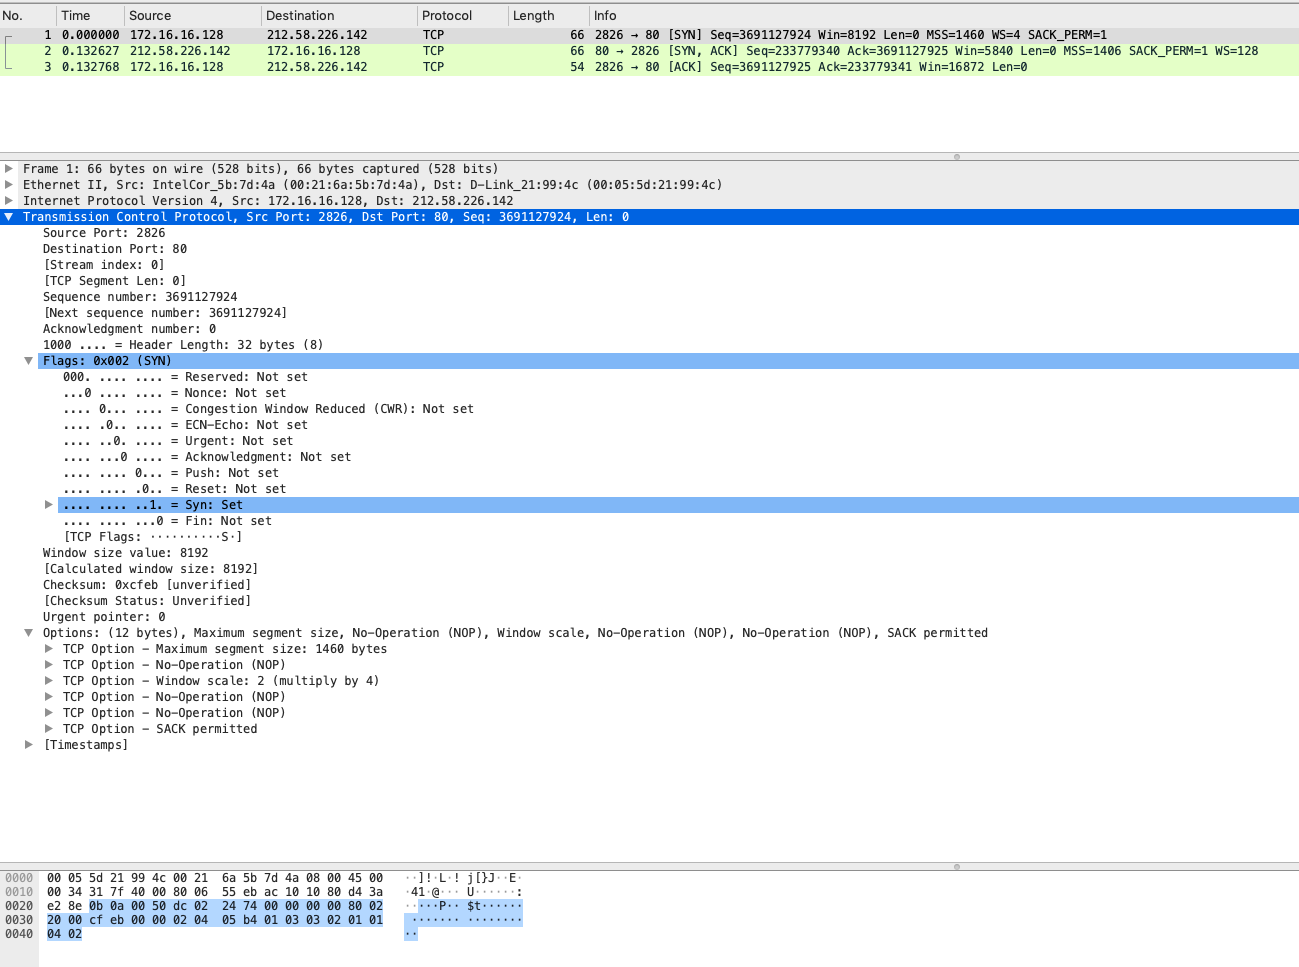Select Sequence number: 3691127924 field
Image resolution: width=1299 pixels, height=967 pixels.
coord(140,297)
